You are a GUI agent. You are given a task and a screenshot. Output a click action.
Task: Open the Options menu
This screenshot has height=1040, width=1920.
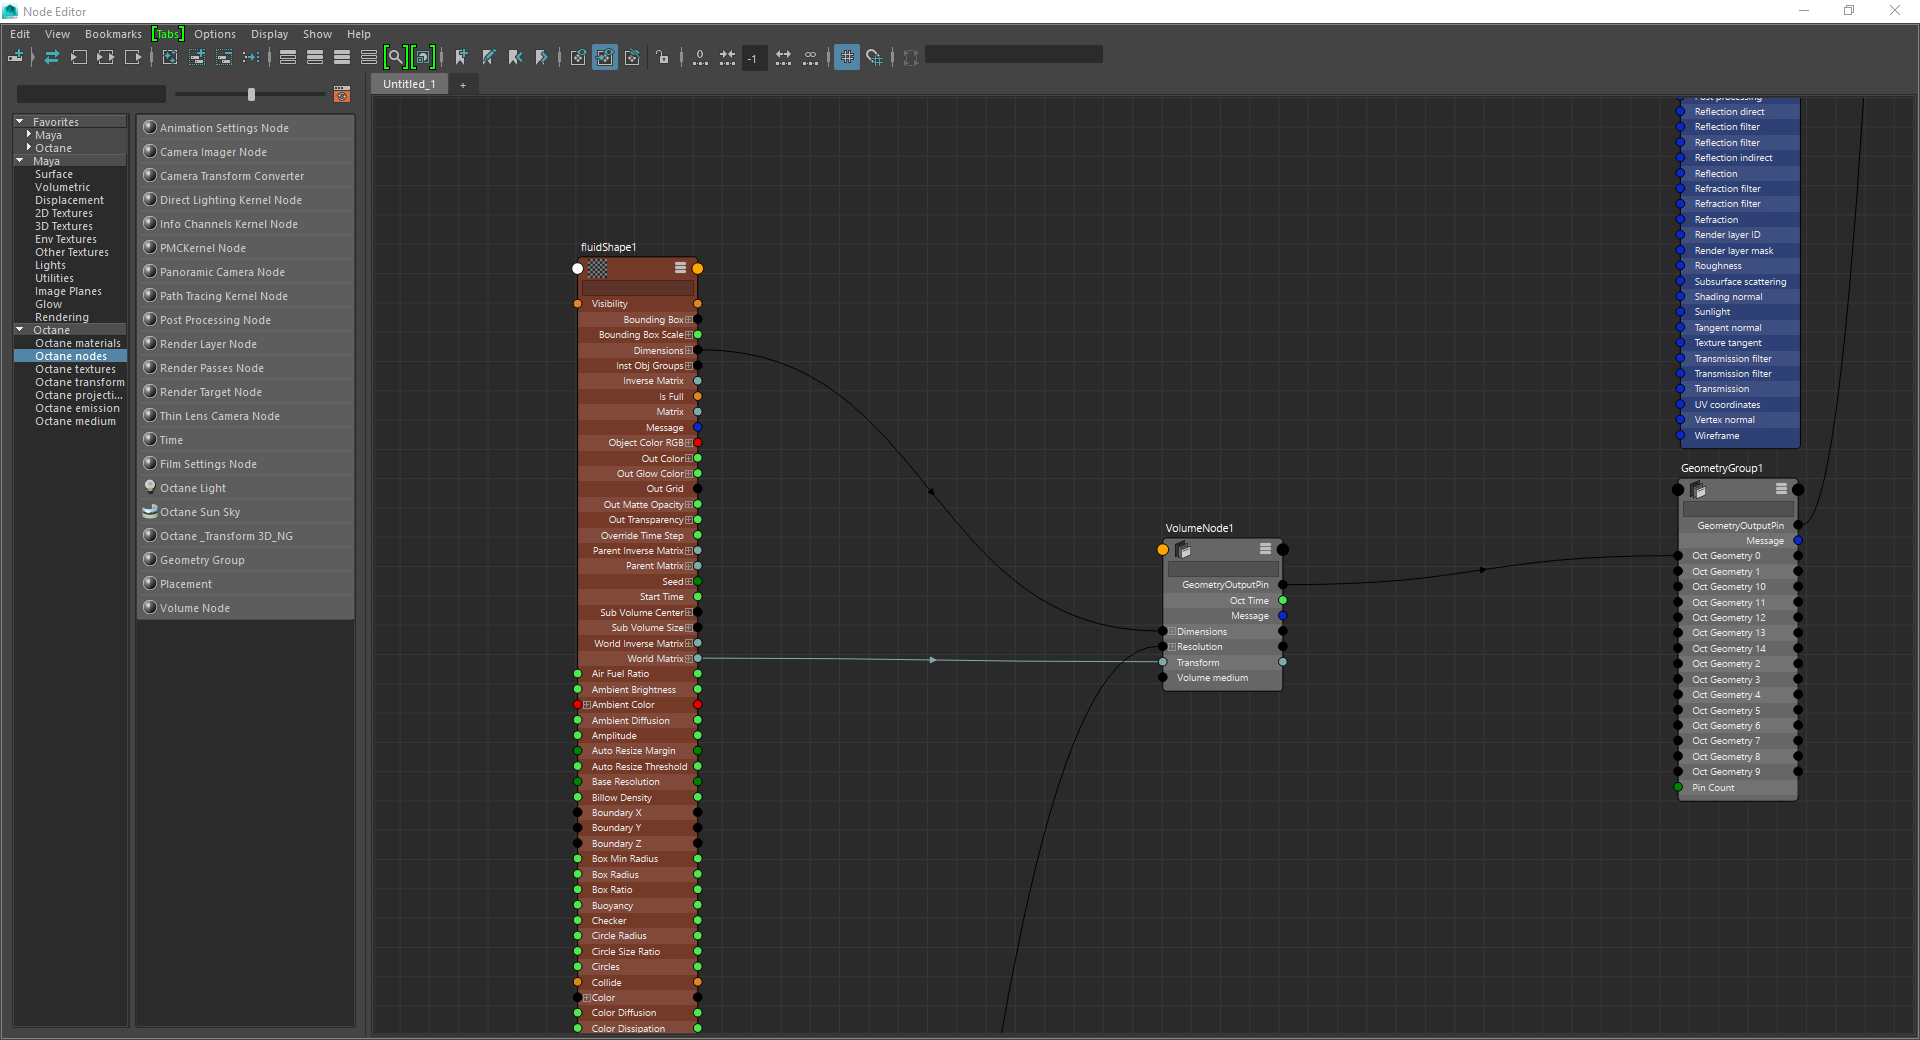[x=215, y=34]
